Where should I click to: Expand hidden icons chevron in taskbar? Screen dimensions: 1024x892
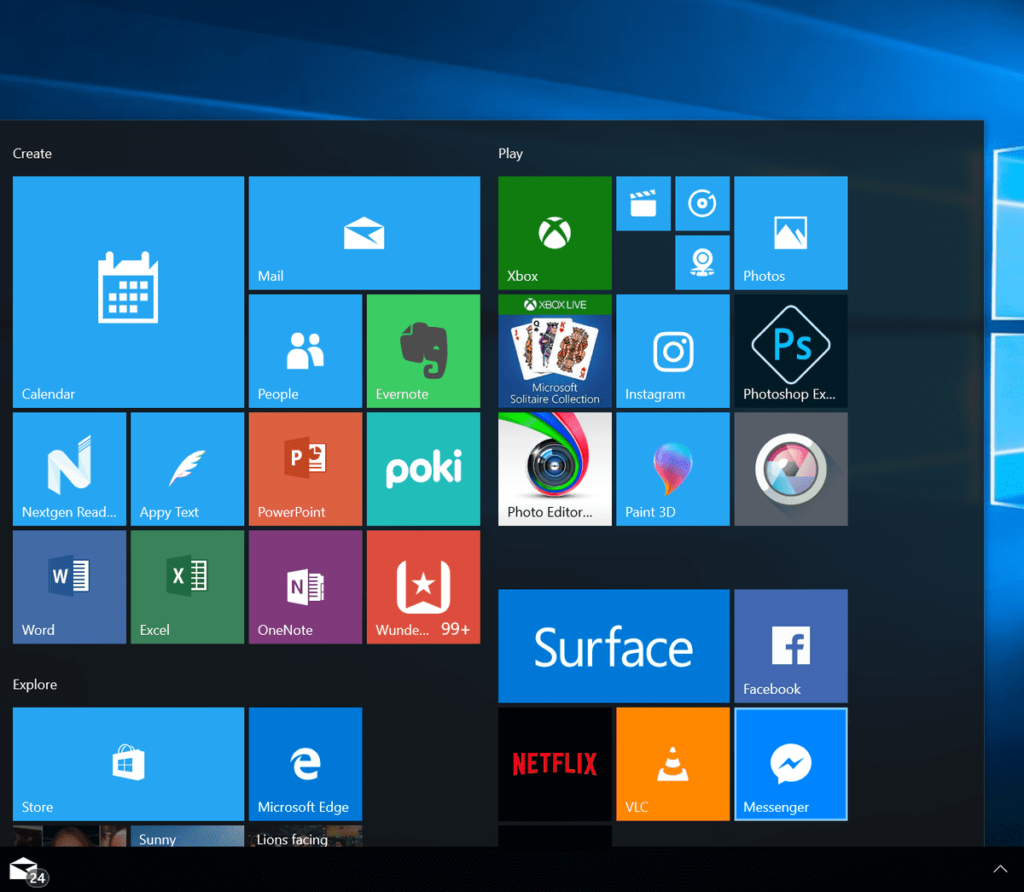click(x=1000, y=868)
